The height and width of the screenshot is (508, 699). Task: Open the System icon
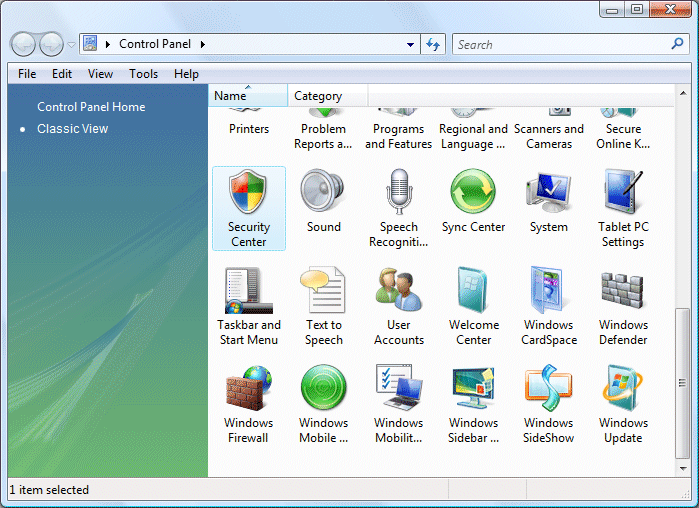pos(548,193)
